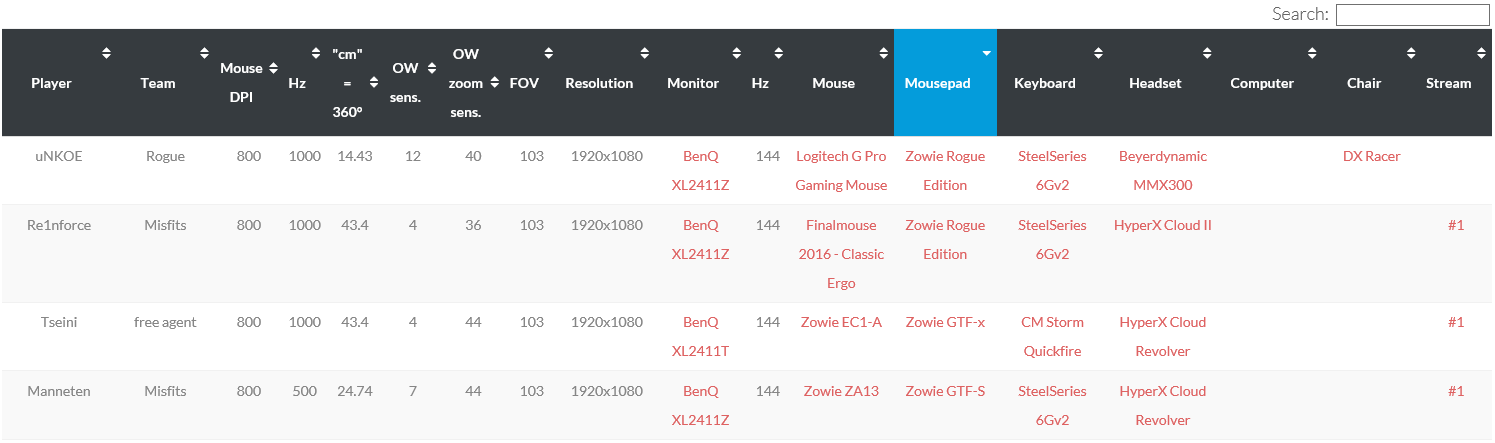
Task: Open HyperX Cloud Revolver link in Tseini row
Action: coord(1163,337)
